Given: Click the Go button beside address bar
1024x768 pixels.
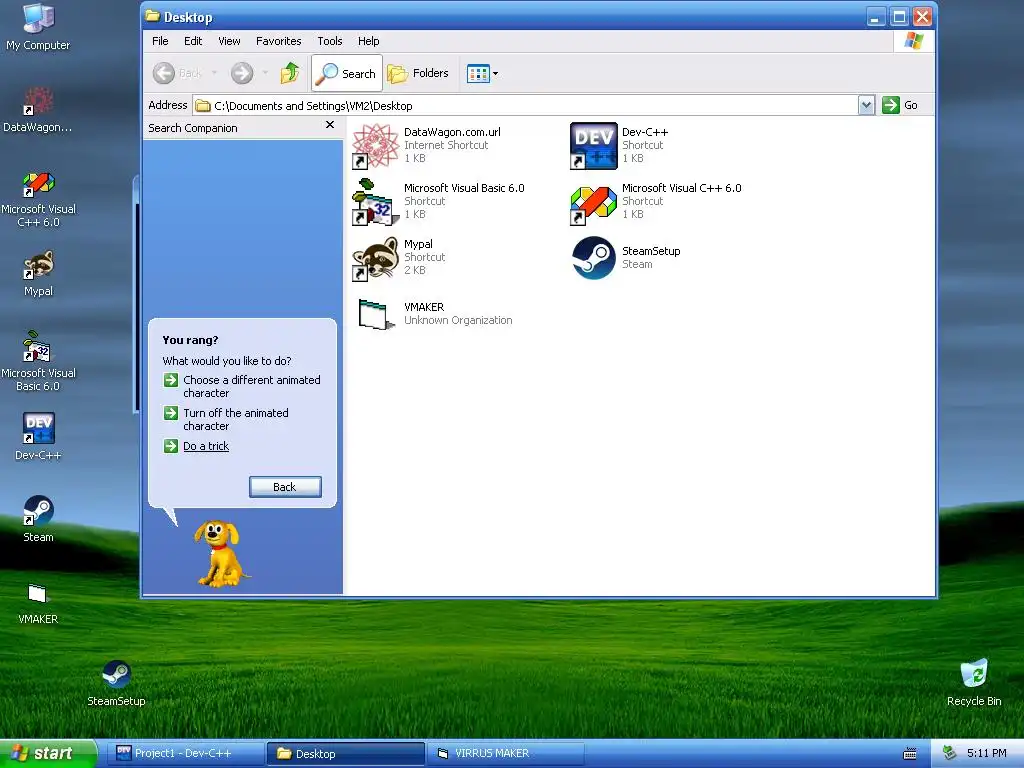Looking at the screenshot, I should click(900, 105).
